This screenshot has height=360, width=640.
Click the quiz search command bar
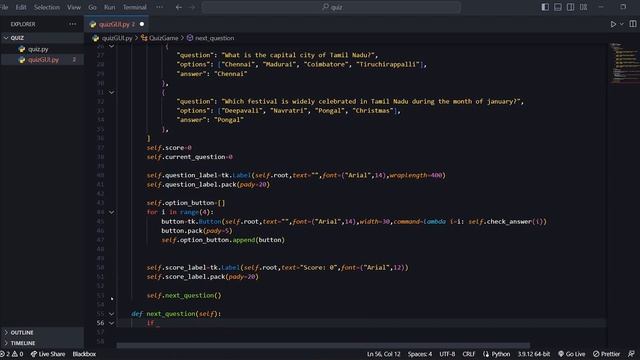tap(331, 7)
